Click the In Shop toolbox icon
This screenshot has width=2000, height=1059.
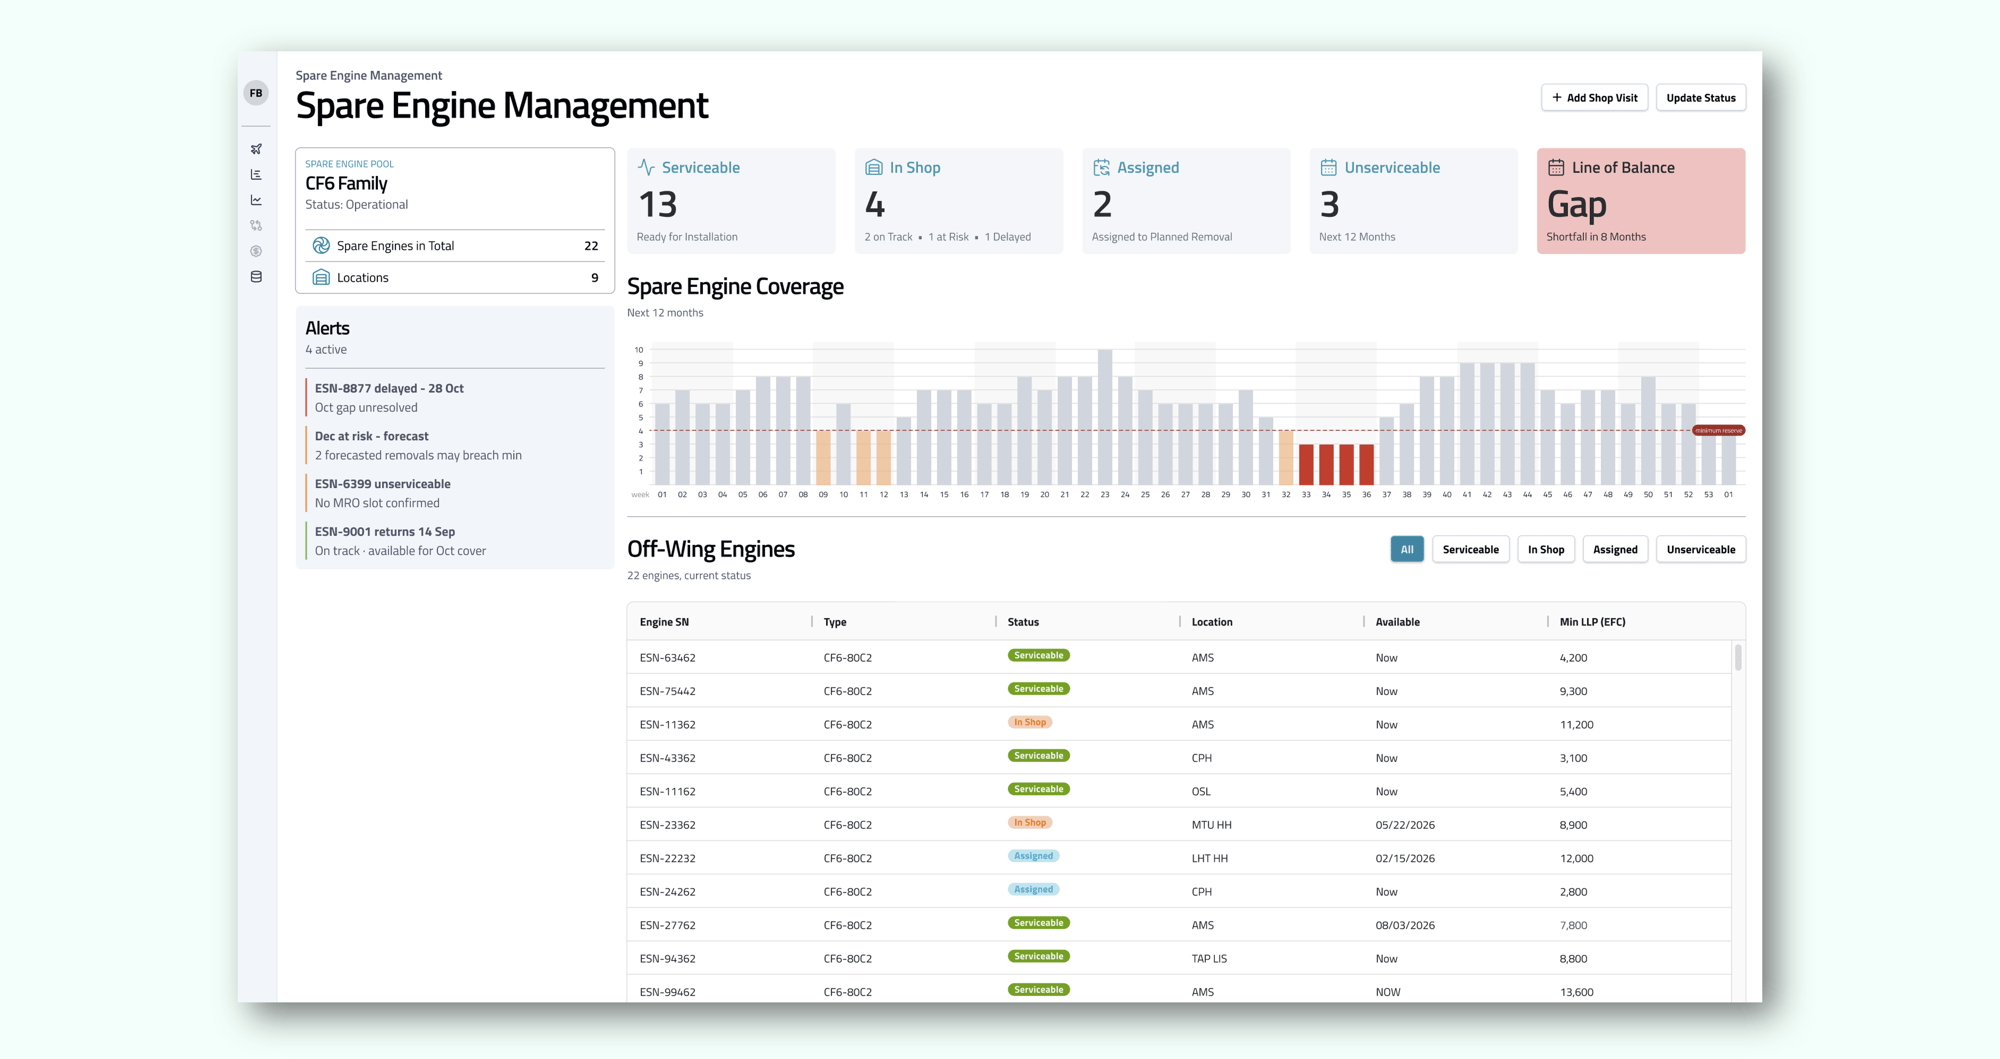(x=875, y=167)
